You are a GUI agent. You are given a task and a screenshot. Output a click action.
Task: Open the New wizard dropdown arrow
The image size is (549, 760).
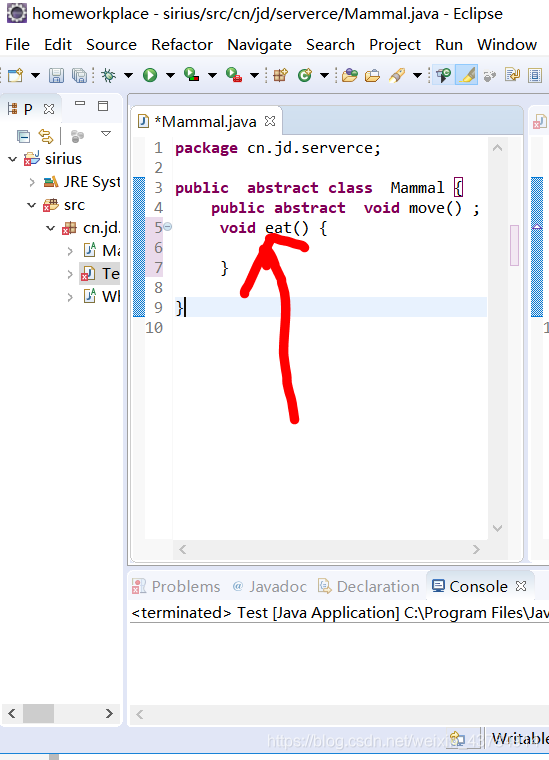pos(35,75)
